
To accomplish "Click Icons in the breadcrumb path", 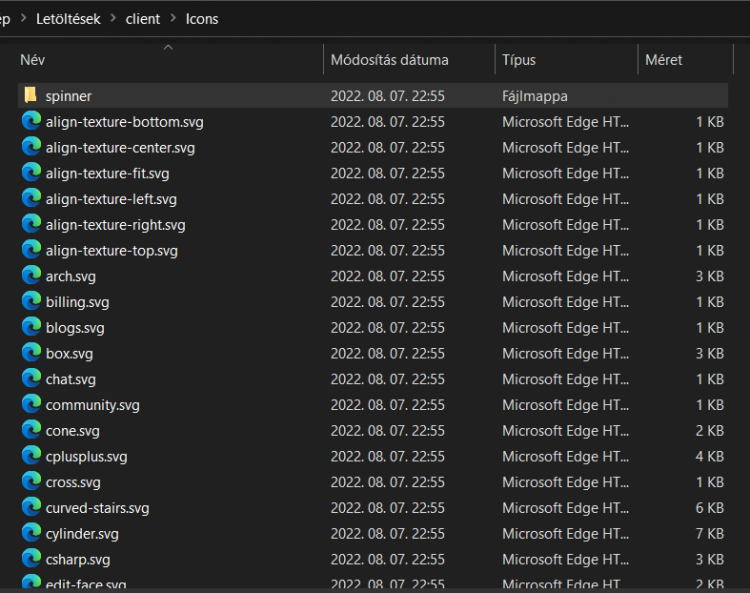I will 202,19.
